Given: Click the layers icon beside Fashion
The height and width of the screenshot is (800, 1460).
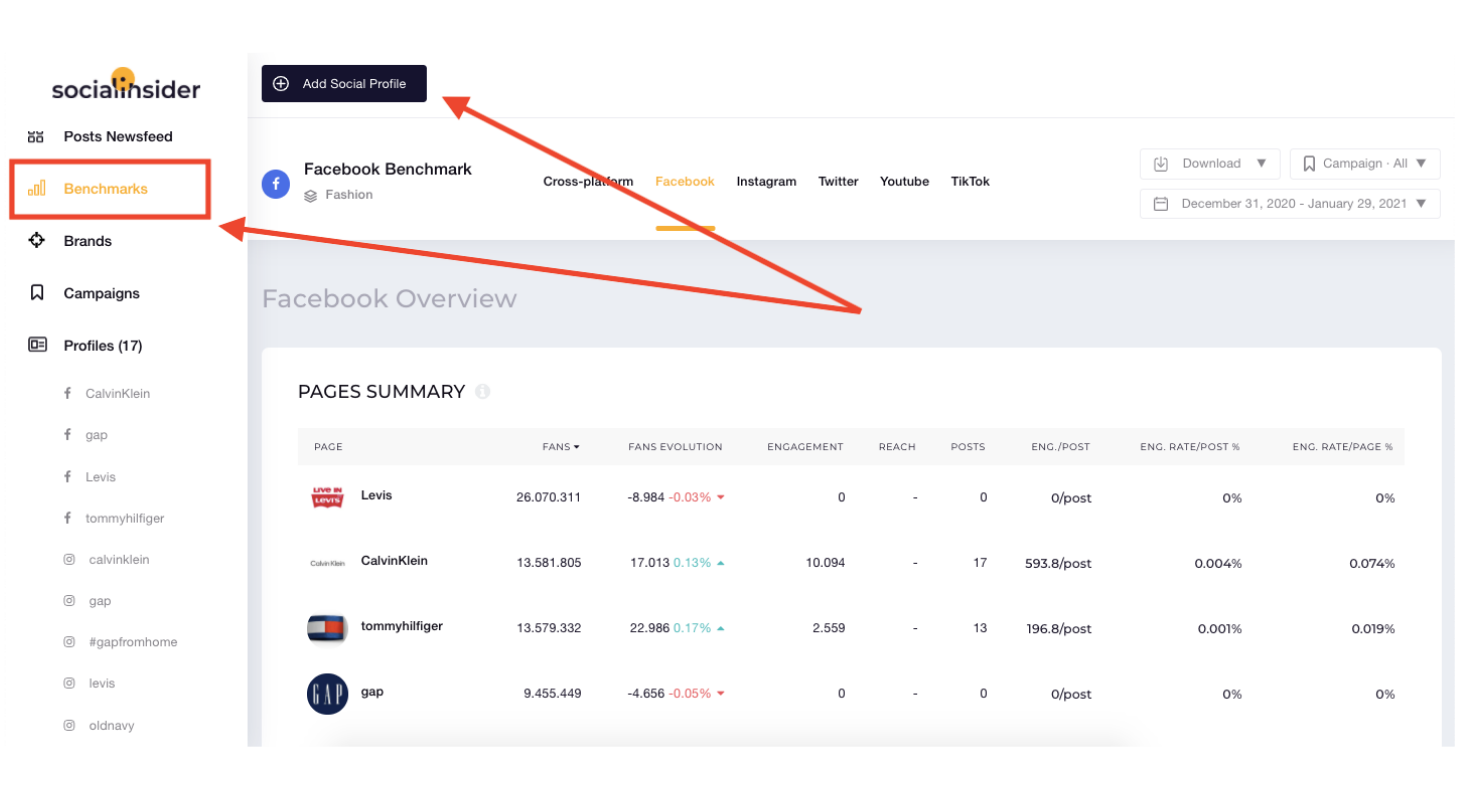Looking at the screenshot, I should pos(311,195).
